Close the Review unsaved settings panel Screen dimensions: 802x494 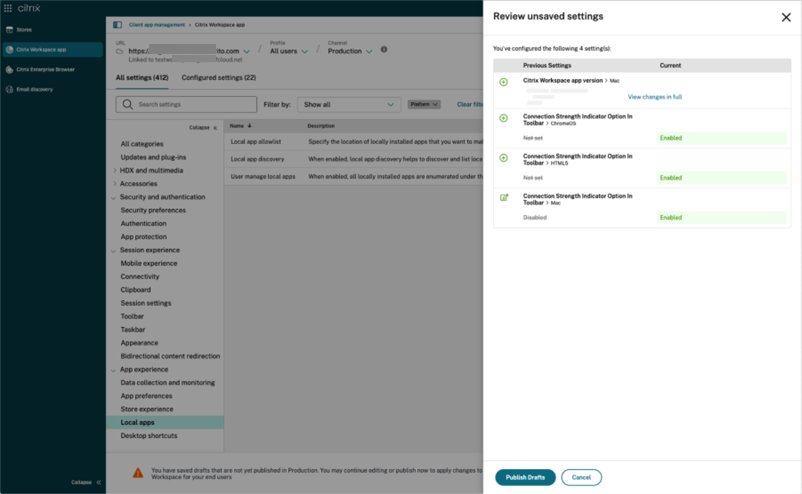(x=786, y=17)
